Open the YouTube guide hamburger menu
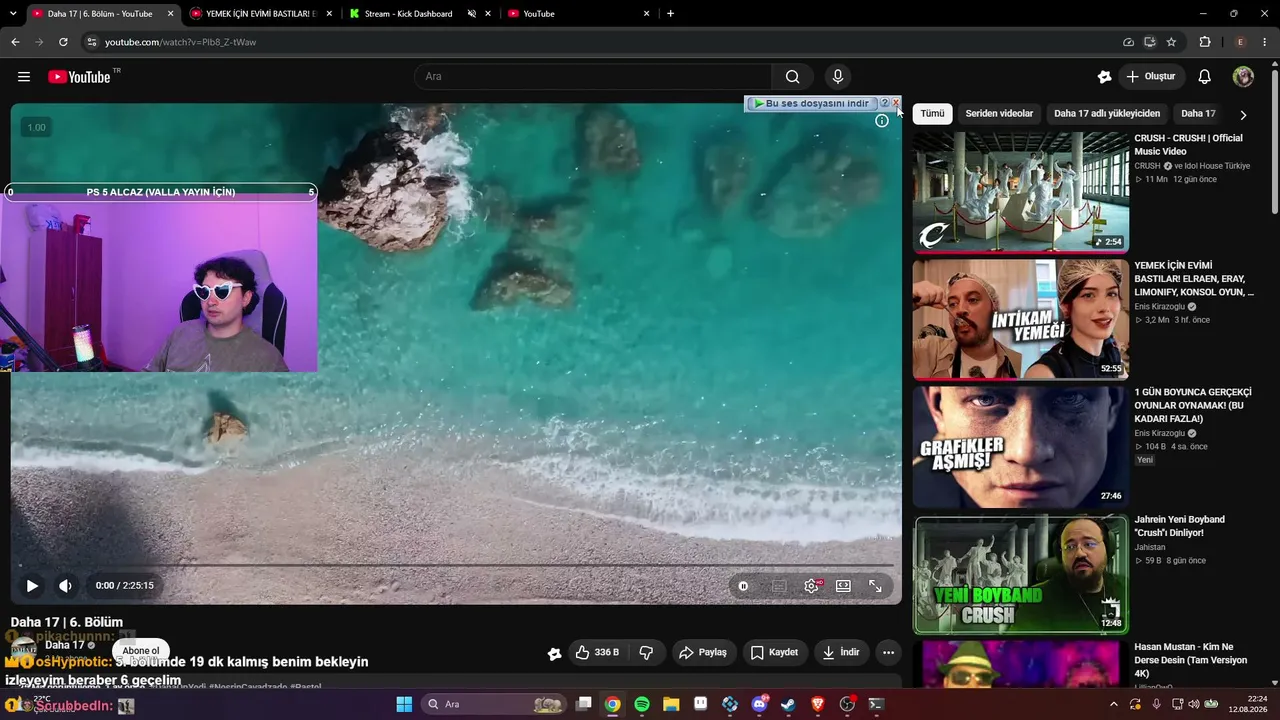This screenshot has height=720, width=1280. (24, 77)
